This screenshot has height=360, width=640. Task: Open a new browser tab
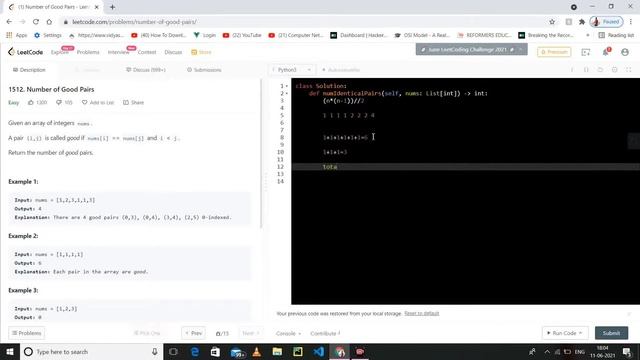[x=112, y=7]
